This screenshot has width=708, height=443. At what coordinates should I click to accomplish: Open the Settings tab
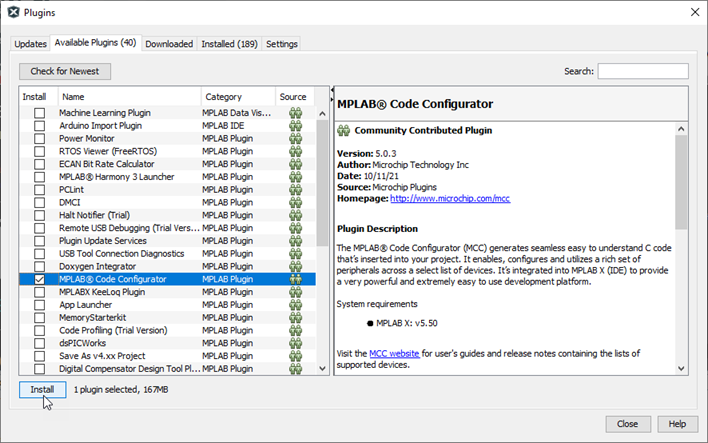point(281,44)
